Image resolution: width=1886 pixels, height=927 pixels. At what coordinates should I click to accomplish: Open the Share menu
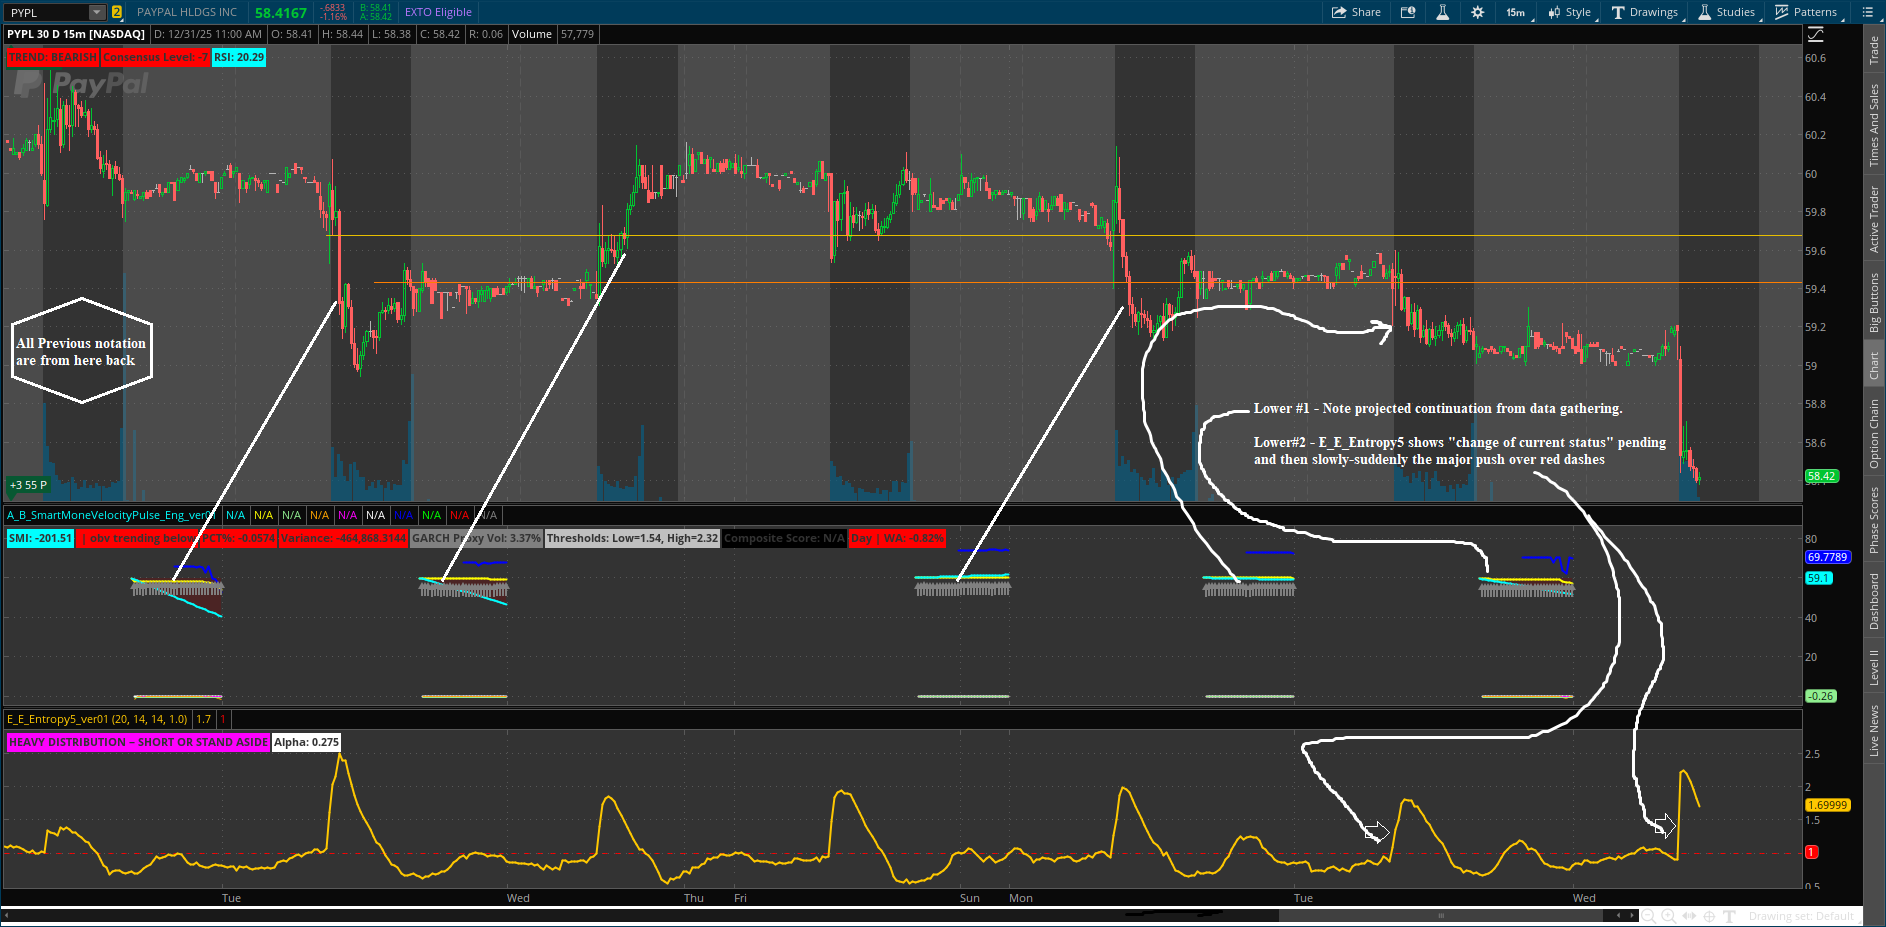coord(1356,12)
